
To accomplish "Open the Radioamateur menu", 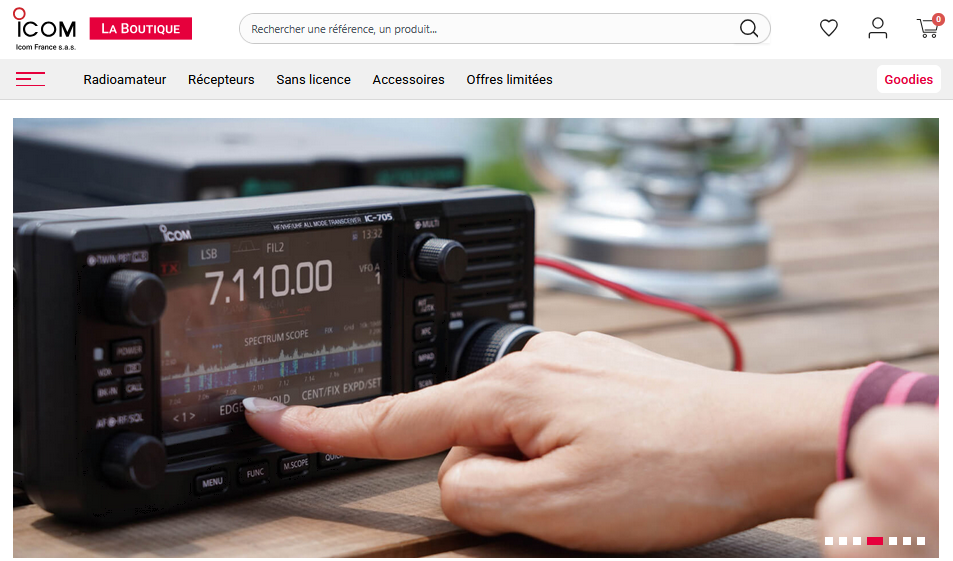I will point(125,80).
